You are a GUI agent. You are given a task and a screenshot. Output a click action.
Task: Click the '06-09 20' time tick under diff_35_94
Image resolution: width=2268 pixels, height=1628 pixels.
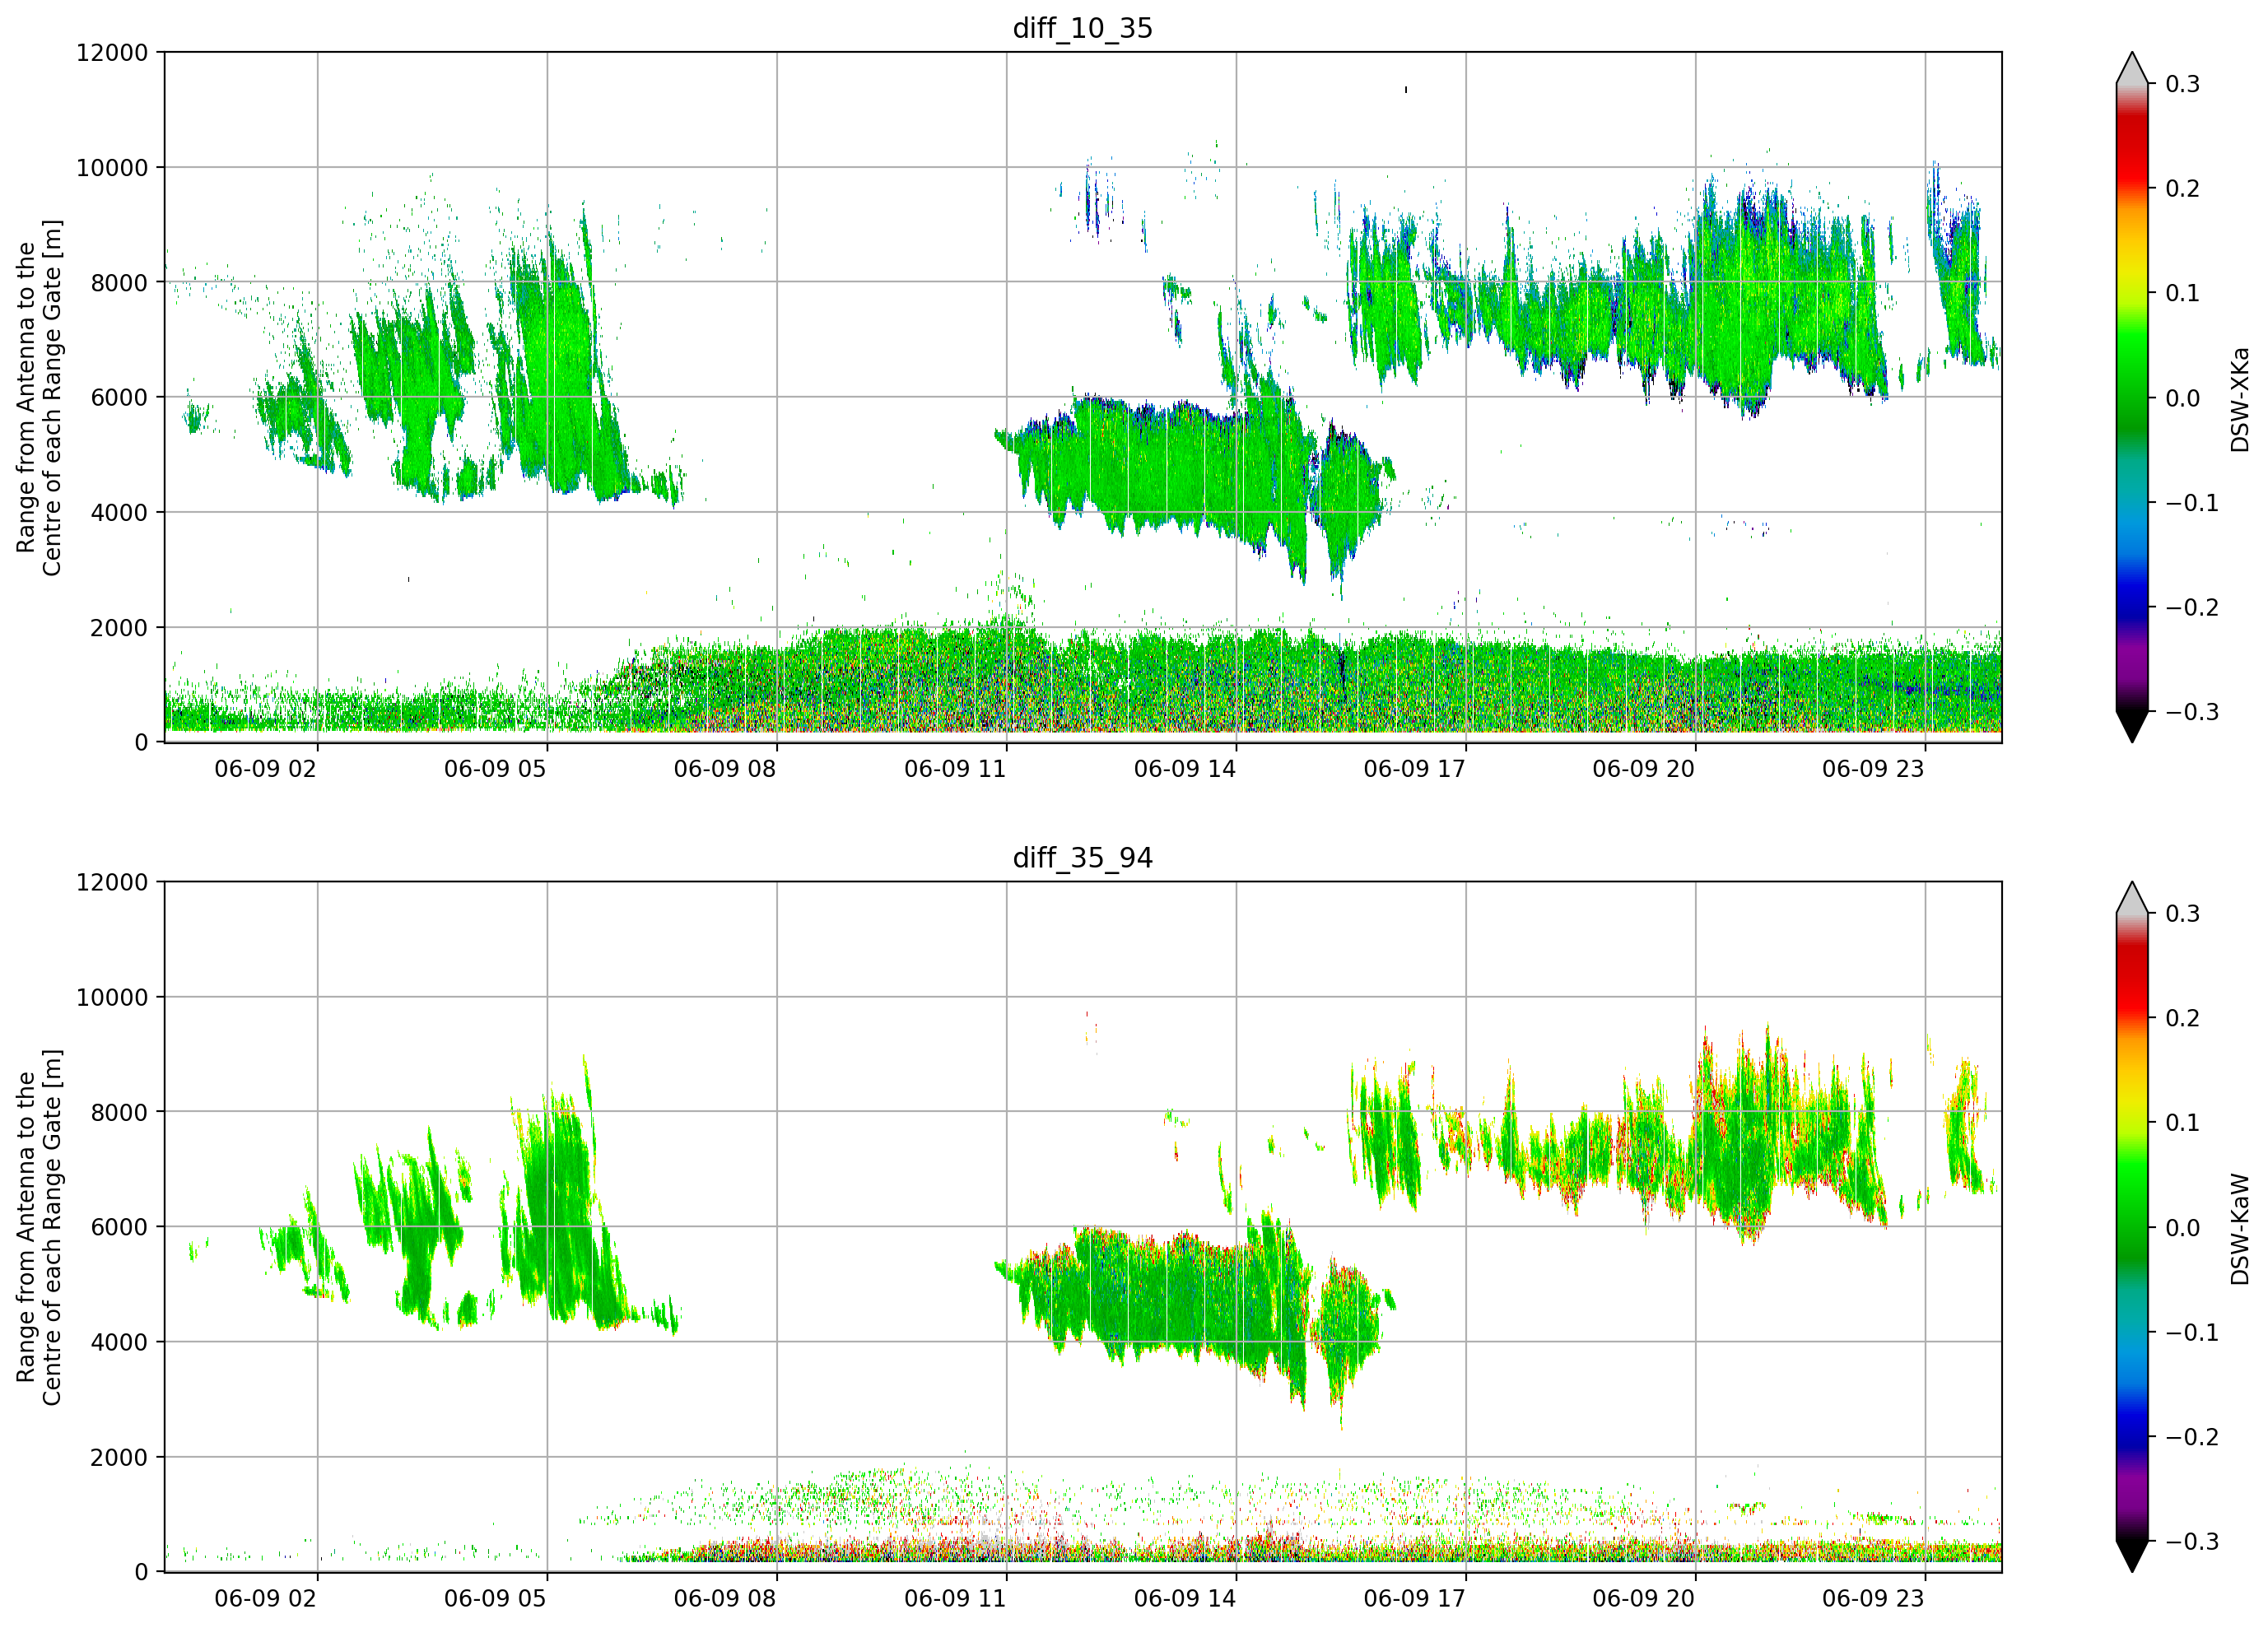pyautogui.click(x=1644, y=1598)
